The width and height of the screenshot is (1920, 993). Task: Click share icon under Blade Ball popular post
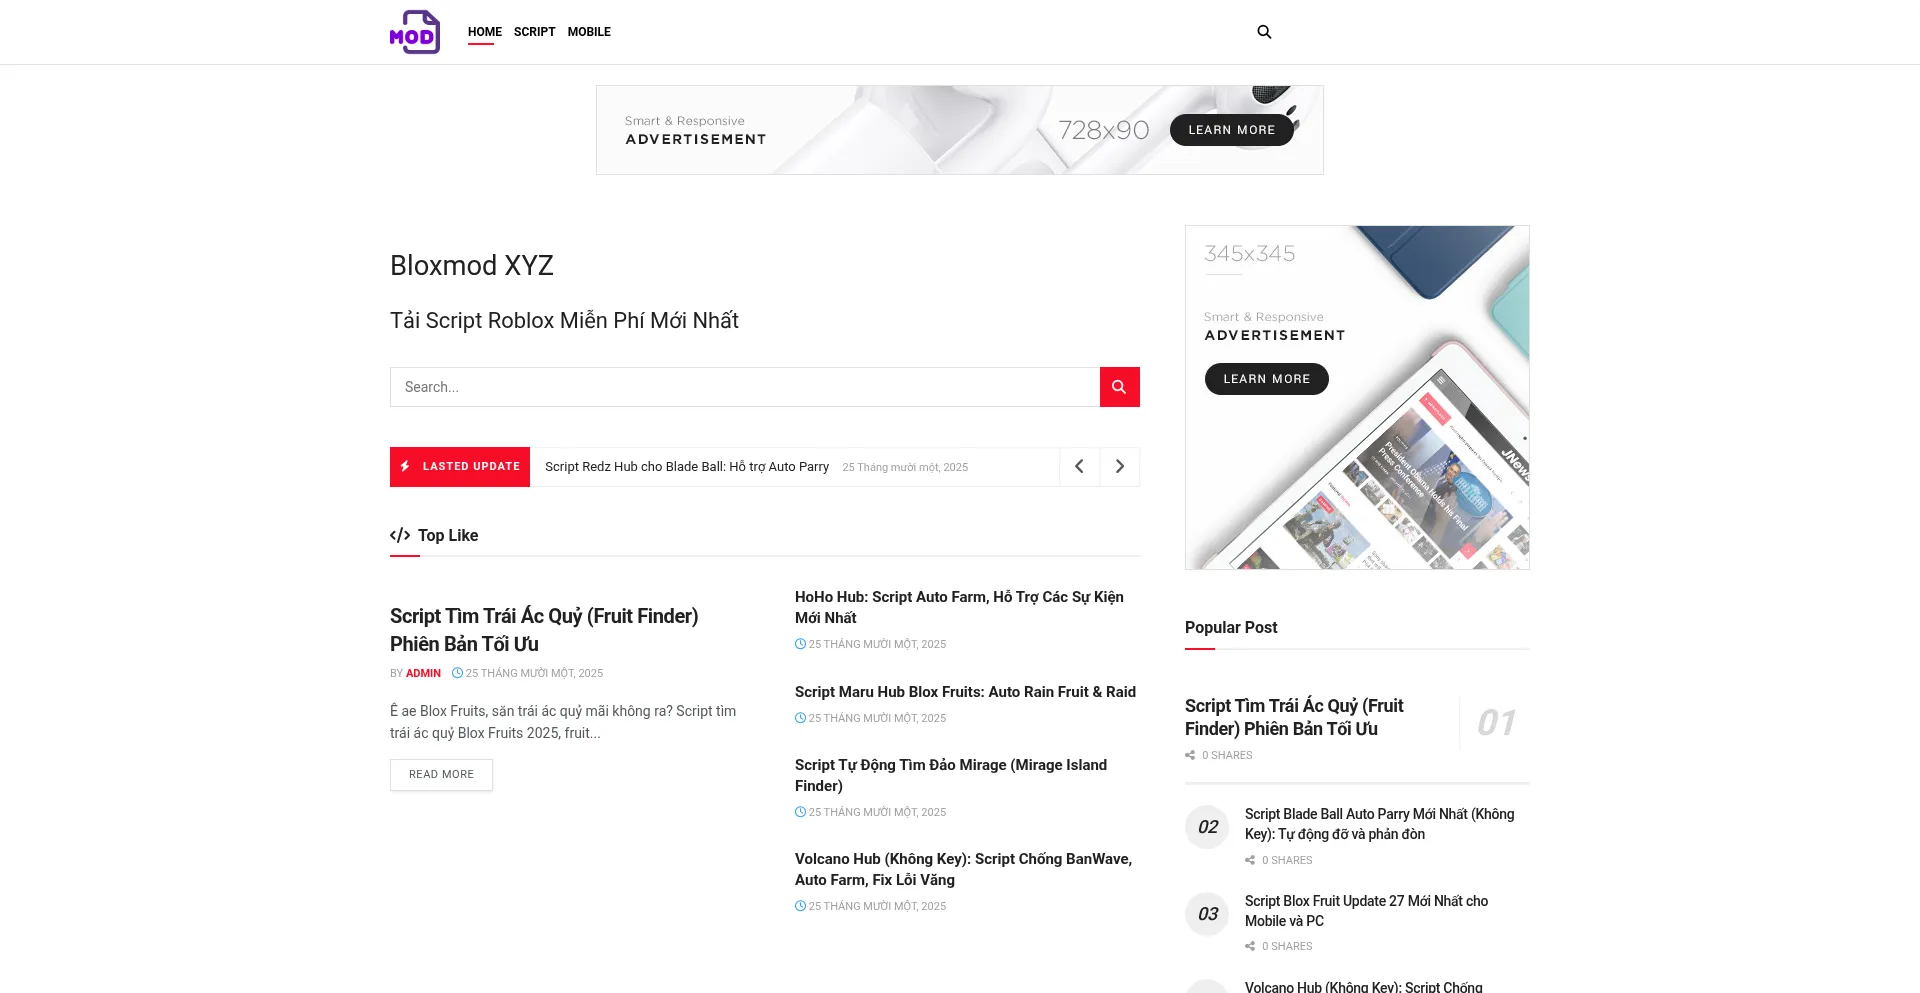(1250, 860)
